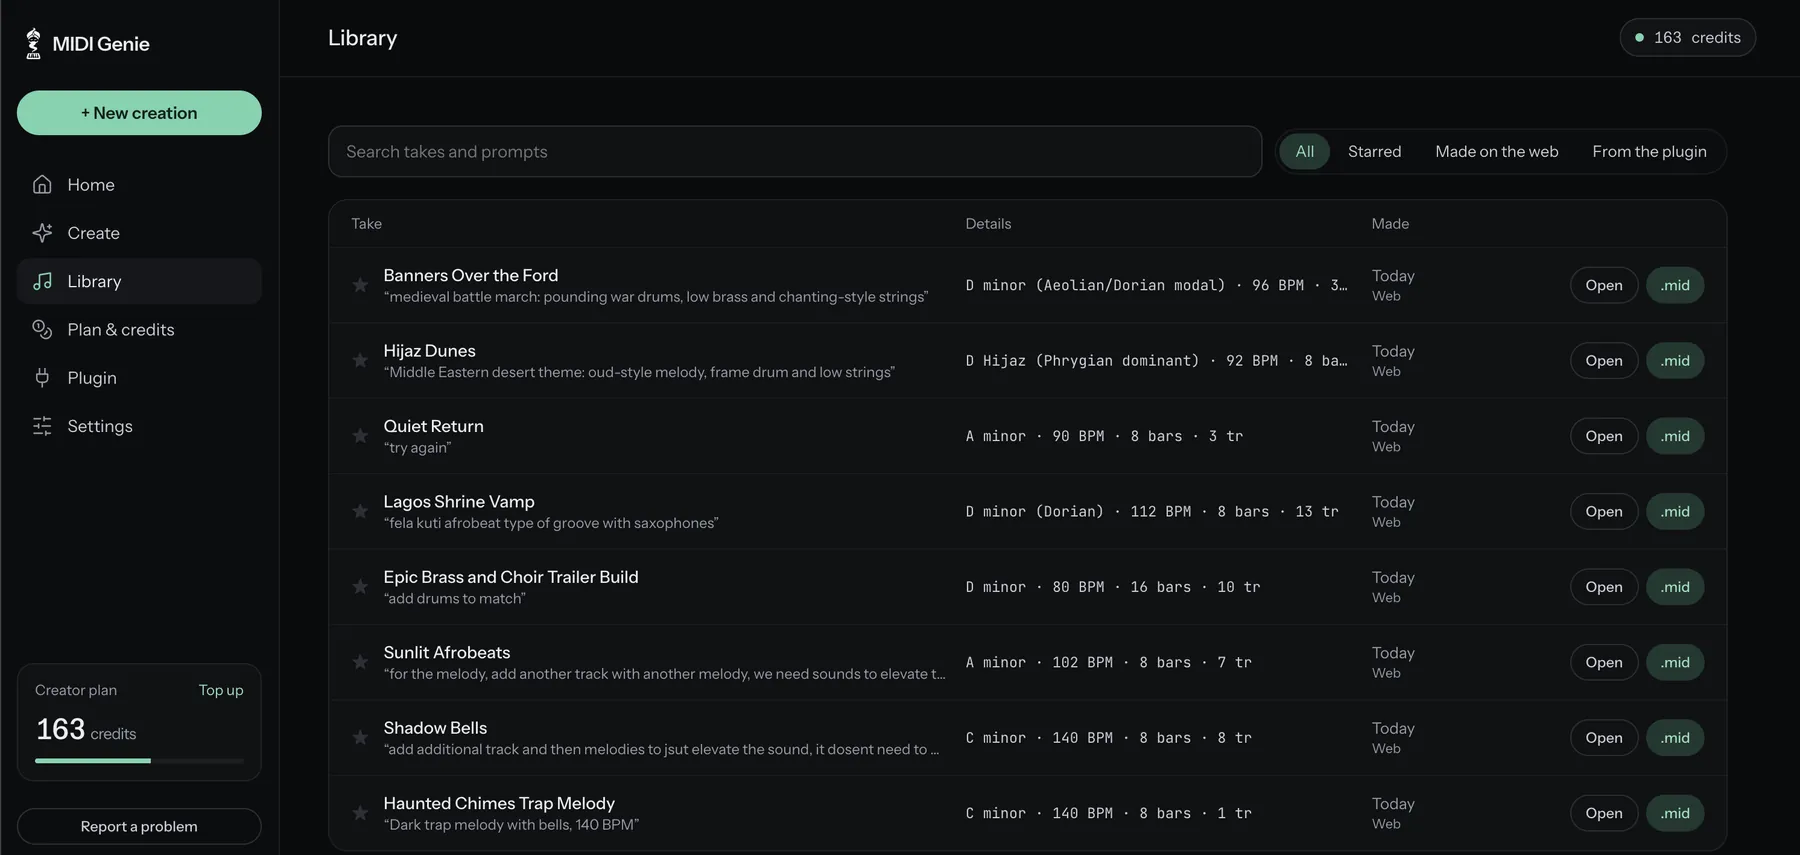The image size is (1800, 855).
Task: Click the Plan & credits coins icon
Action: [x=42, y=330]
